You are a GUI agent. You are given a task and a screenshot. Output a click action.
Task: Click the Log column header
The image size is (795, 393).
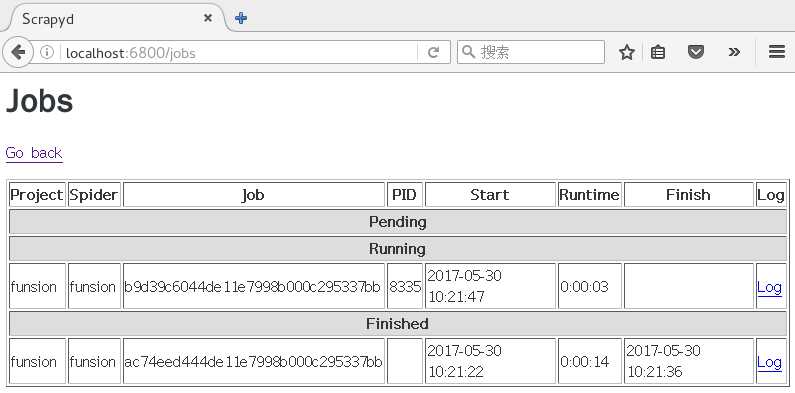click(x=771, y=195)
